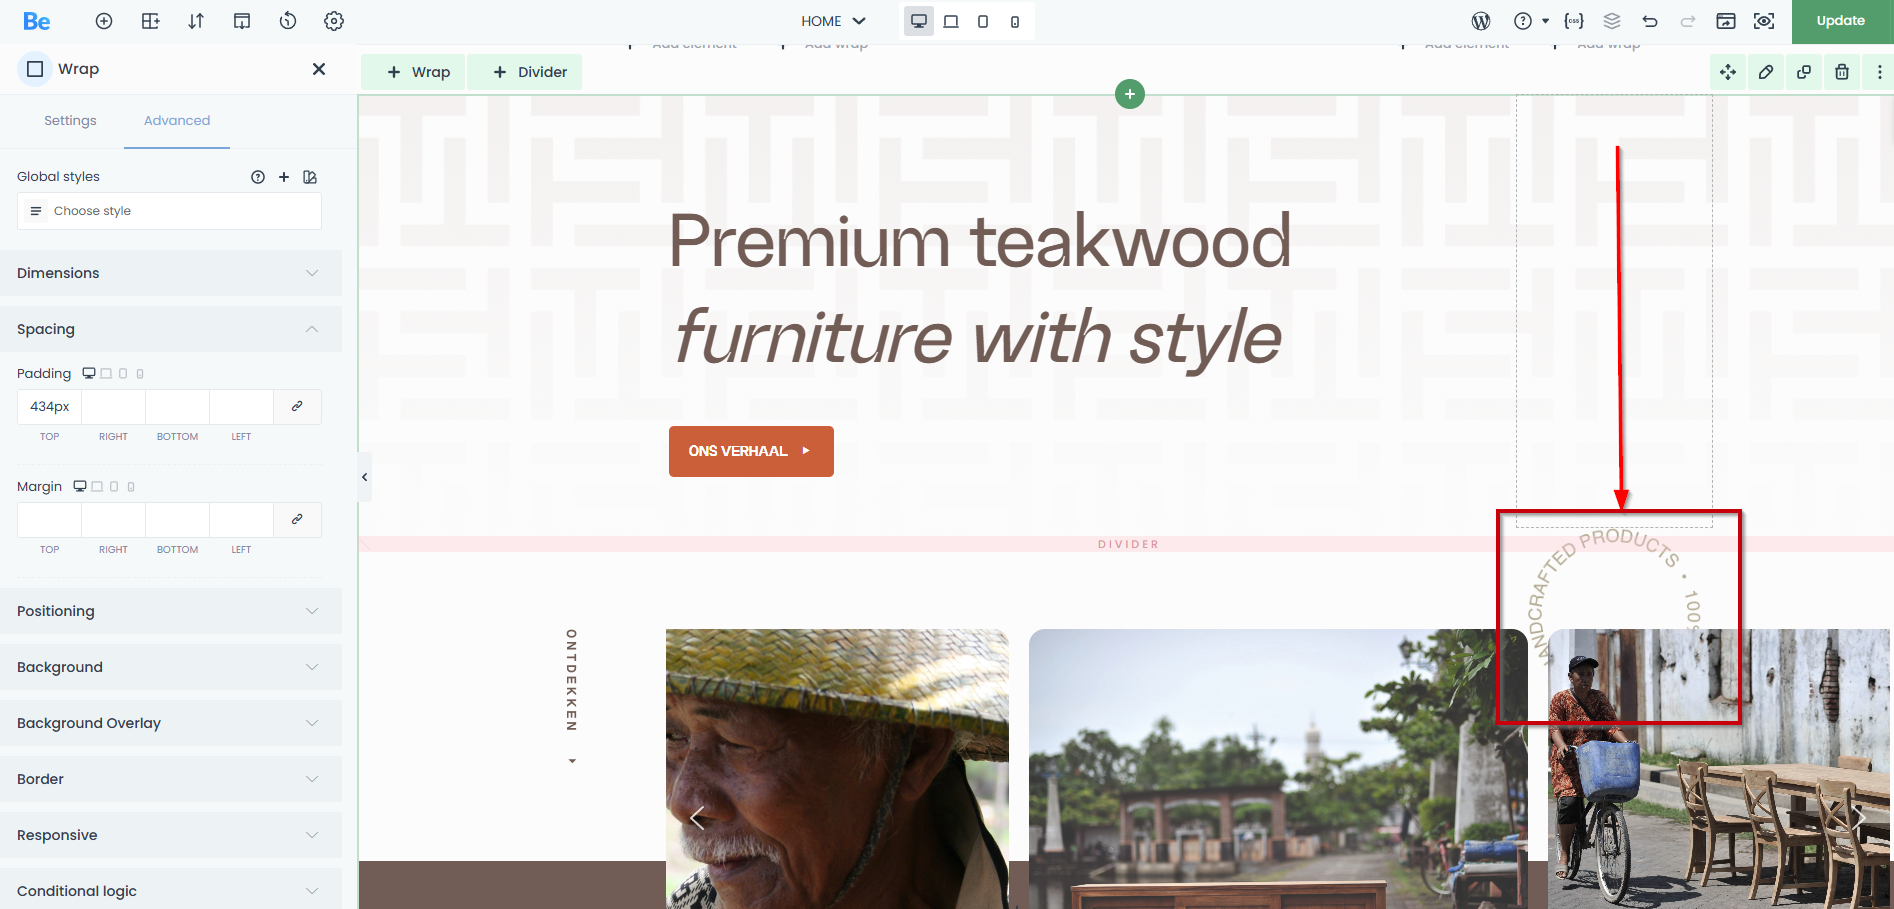Screen dimensions: 1894x909
Task: Open the help question mark icon
Action: point(1523,21)
